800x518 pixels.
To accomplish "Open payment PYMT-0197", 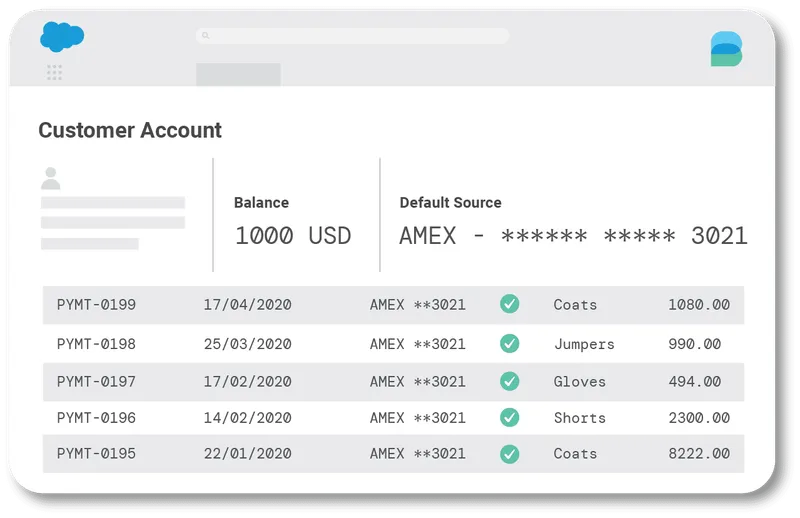I will point(96,382).
